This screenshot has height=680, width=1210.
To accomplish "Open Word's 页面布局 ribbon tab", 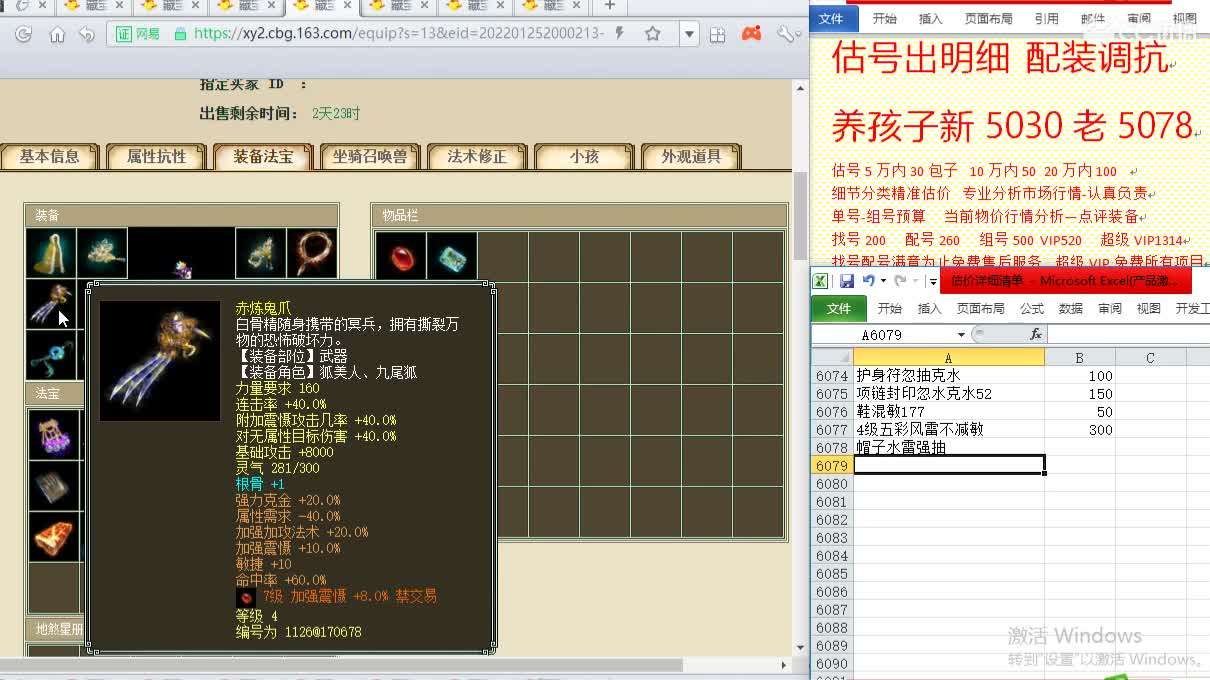I will pos(988,19).
